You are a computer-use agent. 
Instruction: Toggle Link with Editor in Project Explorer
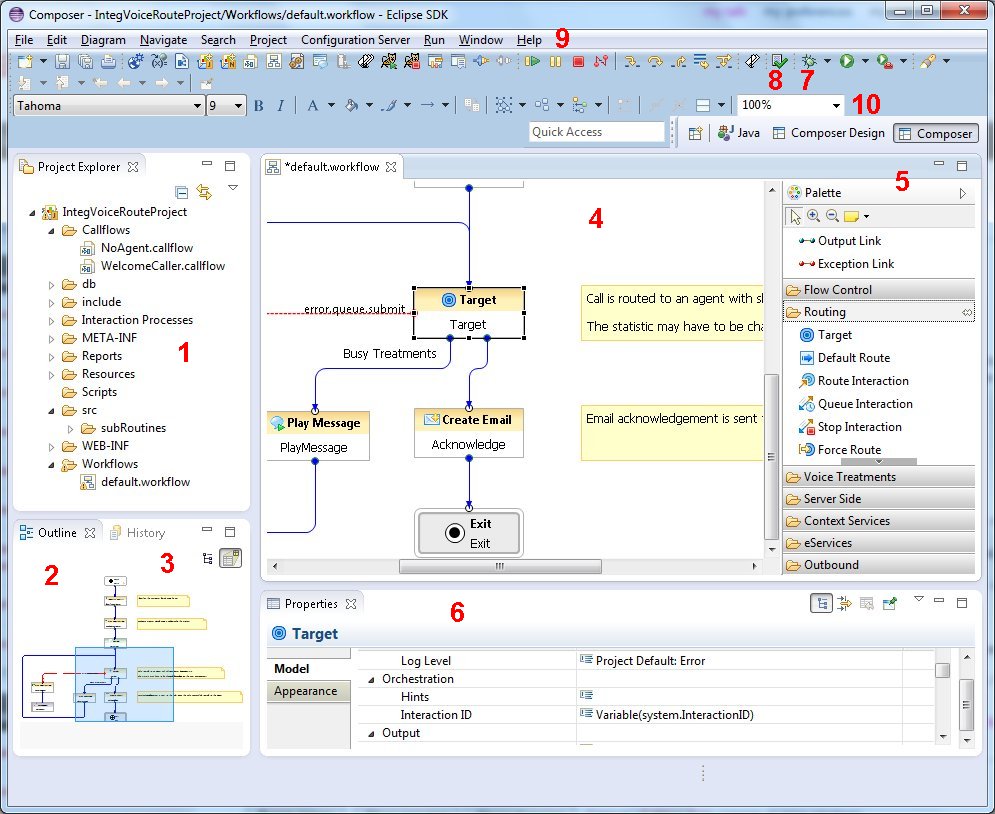click(x=204, y=192)
